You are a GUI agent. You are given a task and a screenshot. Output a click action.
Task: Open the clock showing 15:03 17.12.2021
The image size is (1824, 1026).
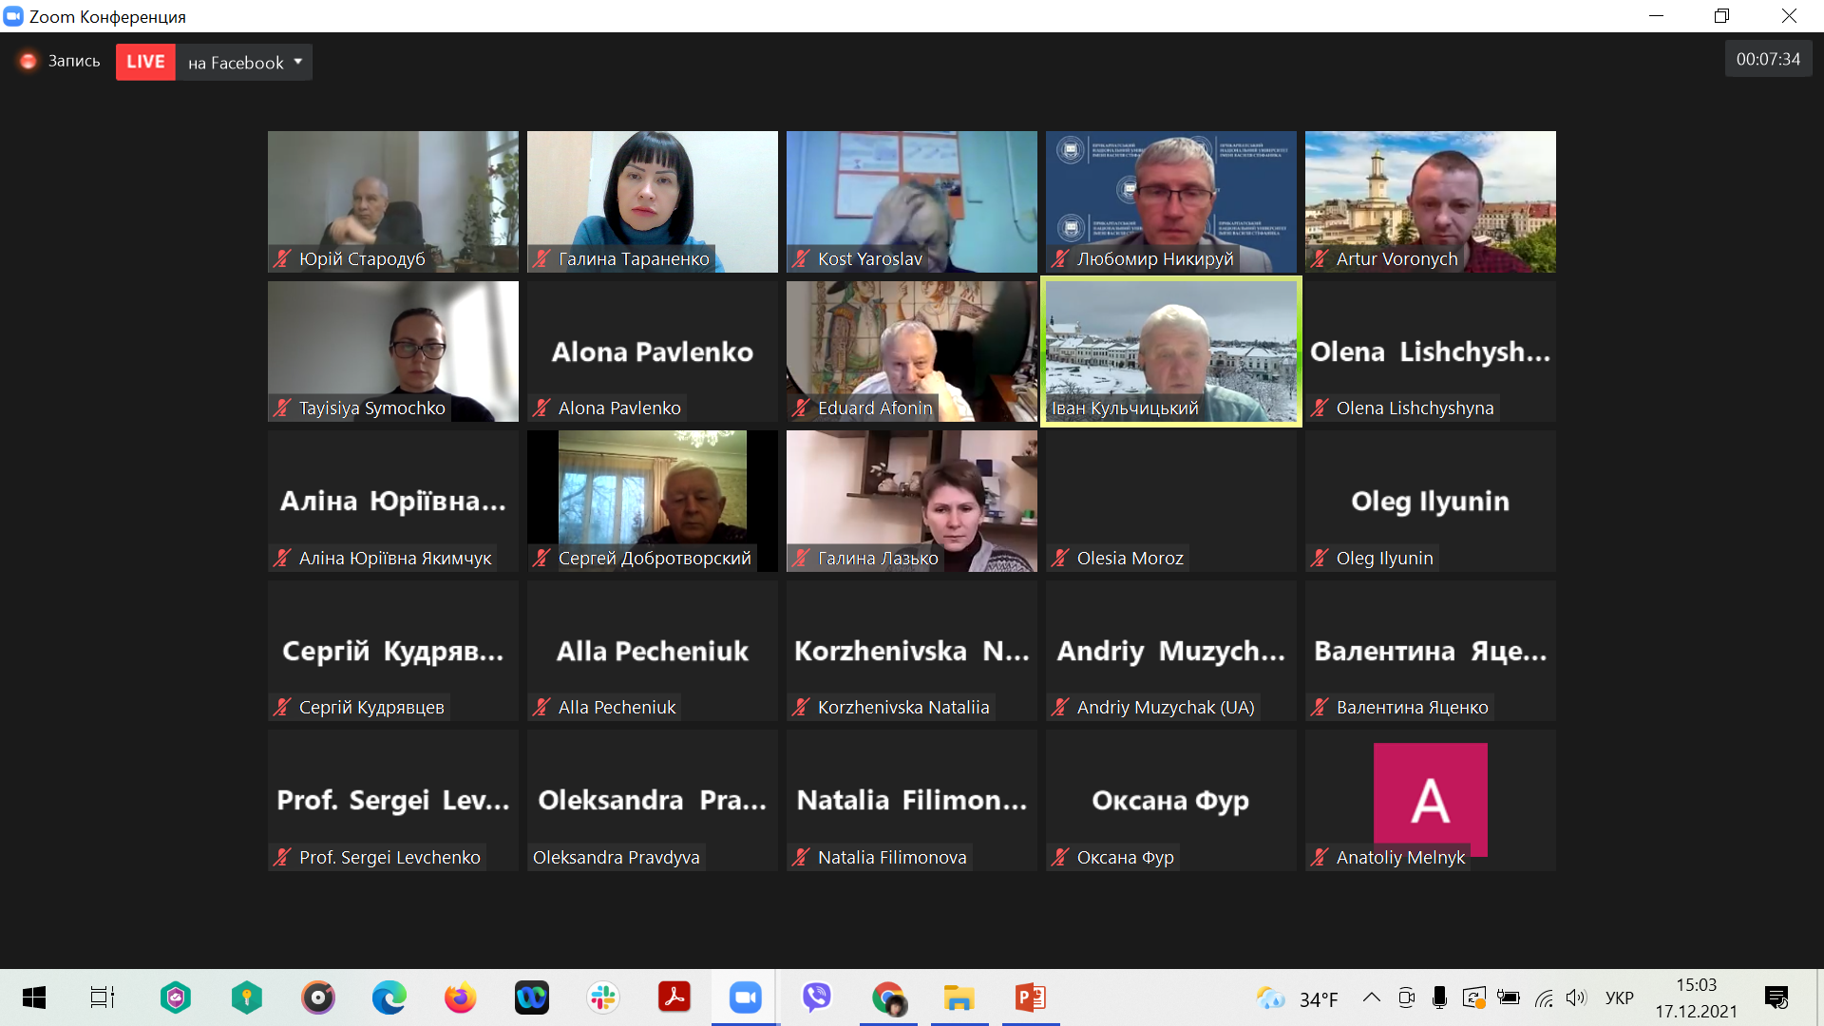(1696, 998)
